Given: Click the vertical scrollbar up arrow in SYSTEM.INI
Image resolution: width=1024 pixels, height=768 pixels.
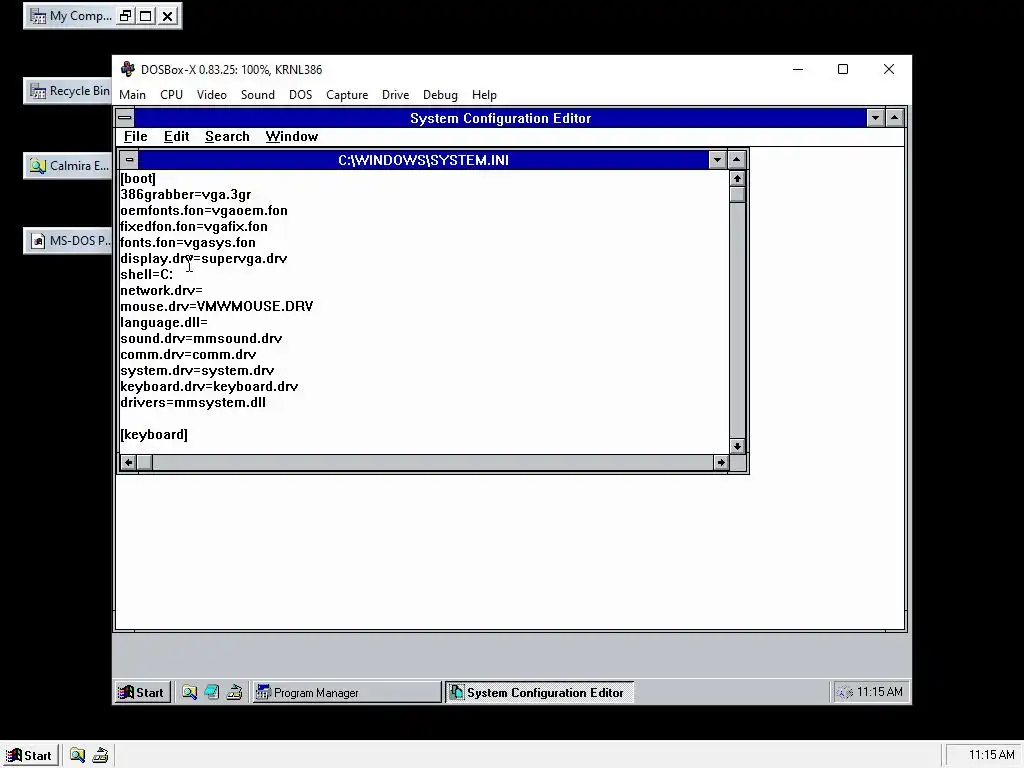Looking at the screenshot, I should click(x=737, y=178).
